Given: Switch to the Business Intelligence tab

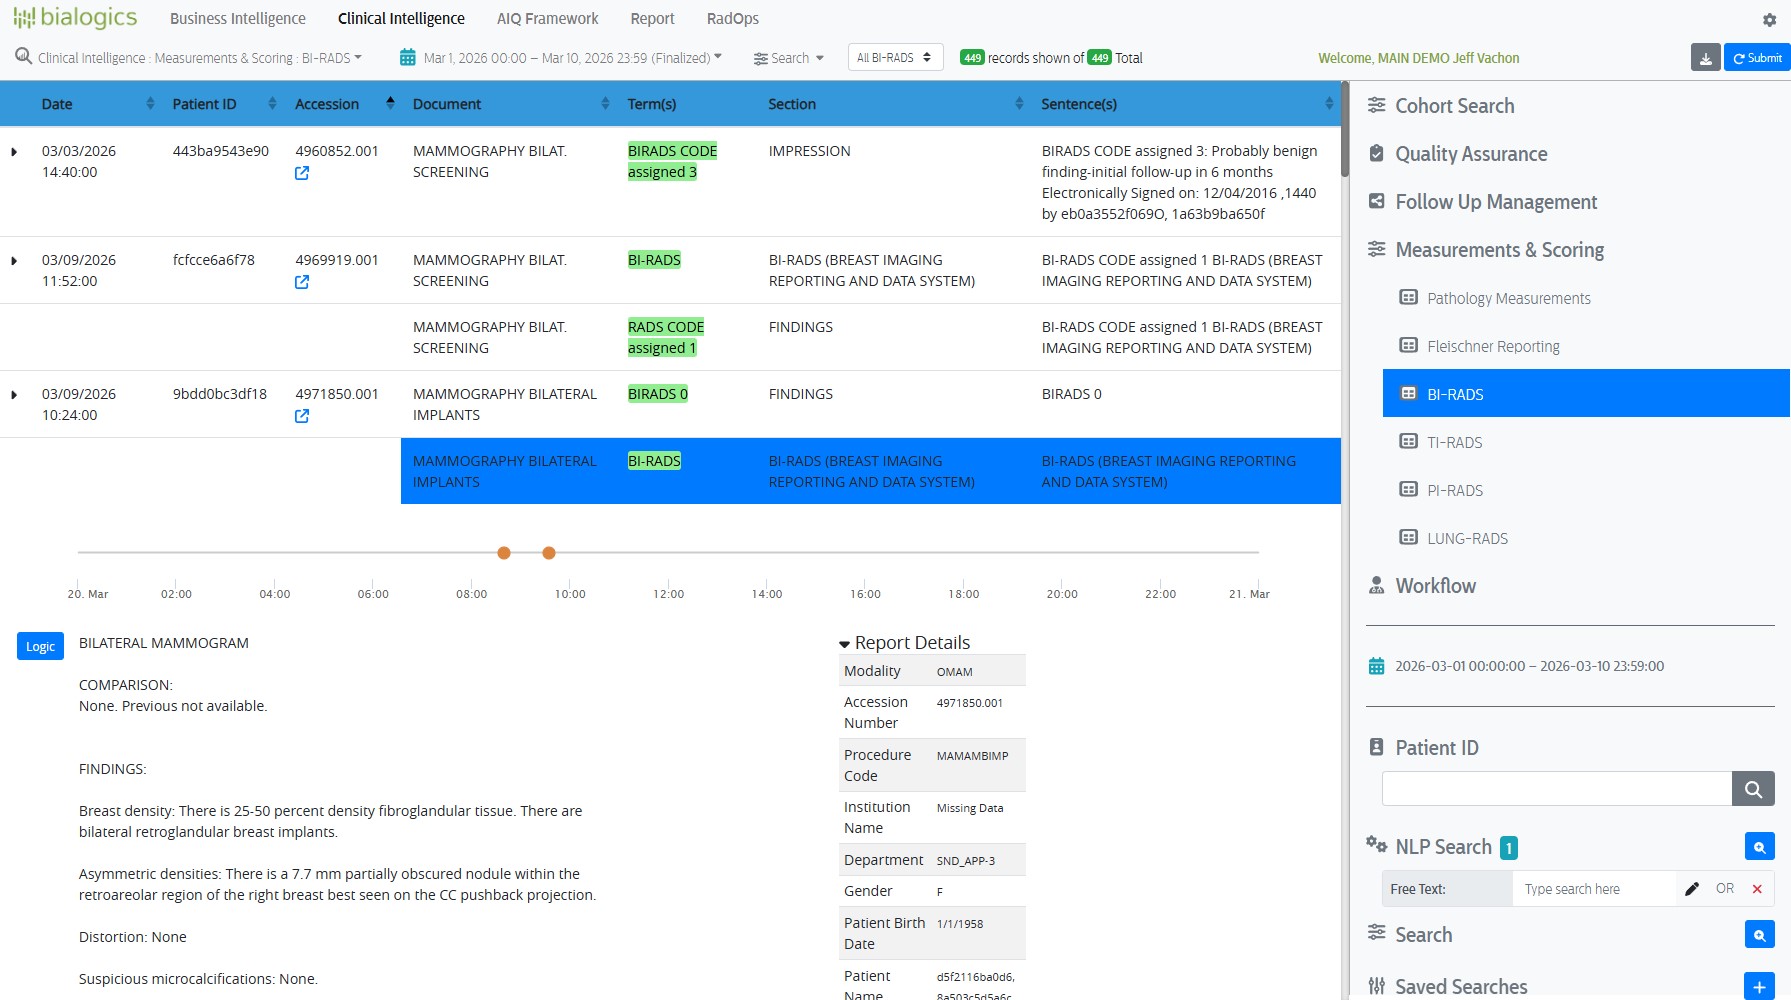Looking at the screenshot, I should coord(237,18).
